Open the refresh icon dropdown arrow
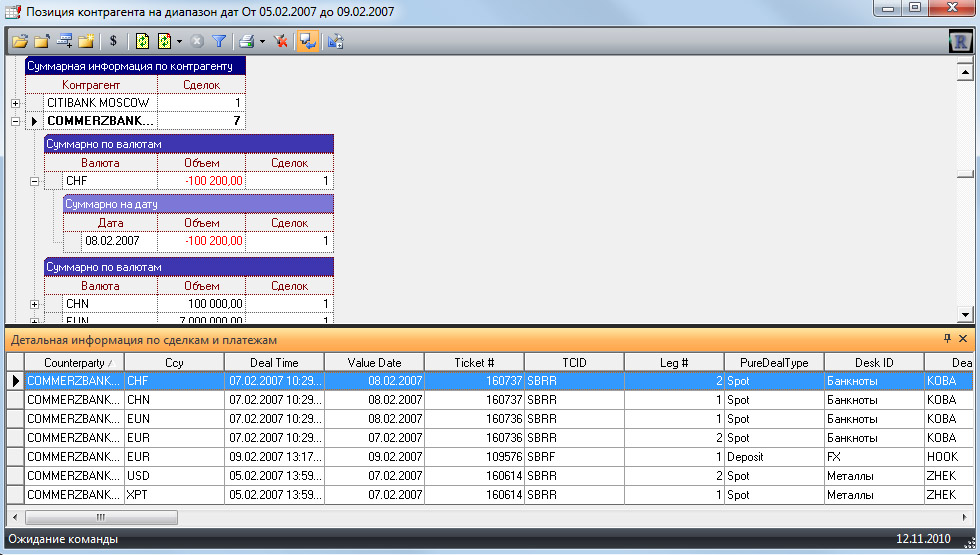The height and width of the screenshot is (555, 980). point(179,42)
